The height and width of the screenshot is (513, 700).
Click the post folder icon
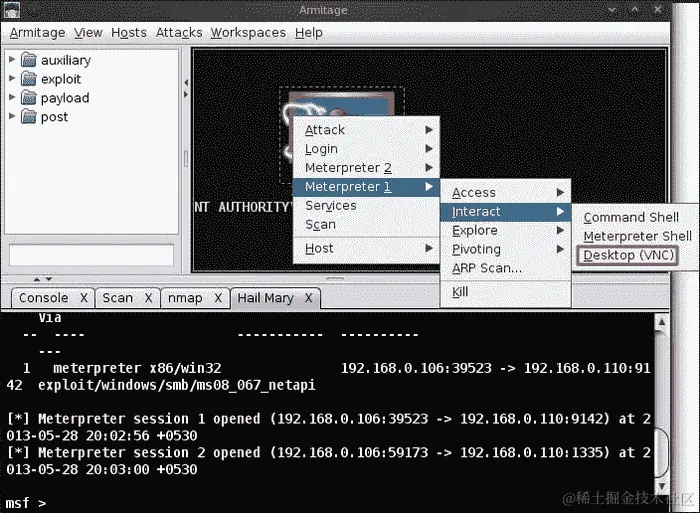(x=29, y=117)
